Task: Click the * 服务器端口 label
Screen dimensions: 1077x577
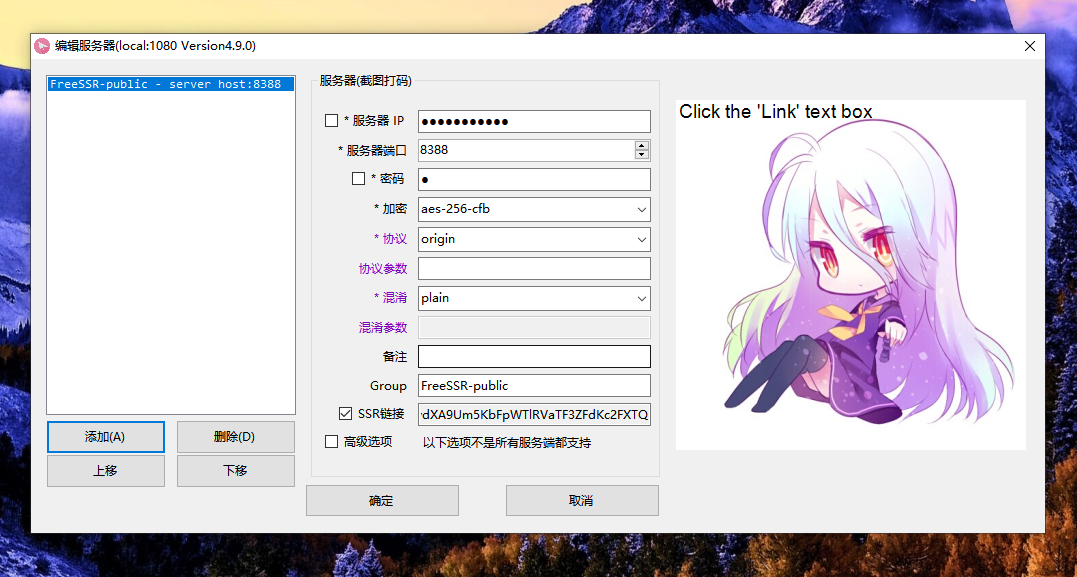Action: (372, 150)
